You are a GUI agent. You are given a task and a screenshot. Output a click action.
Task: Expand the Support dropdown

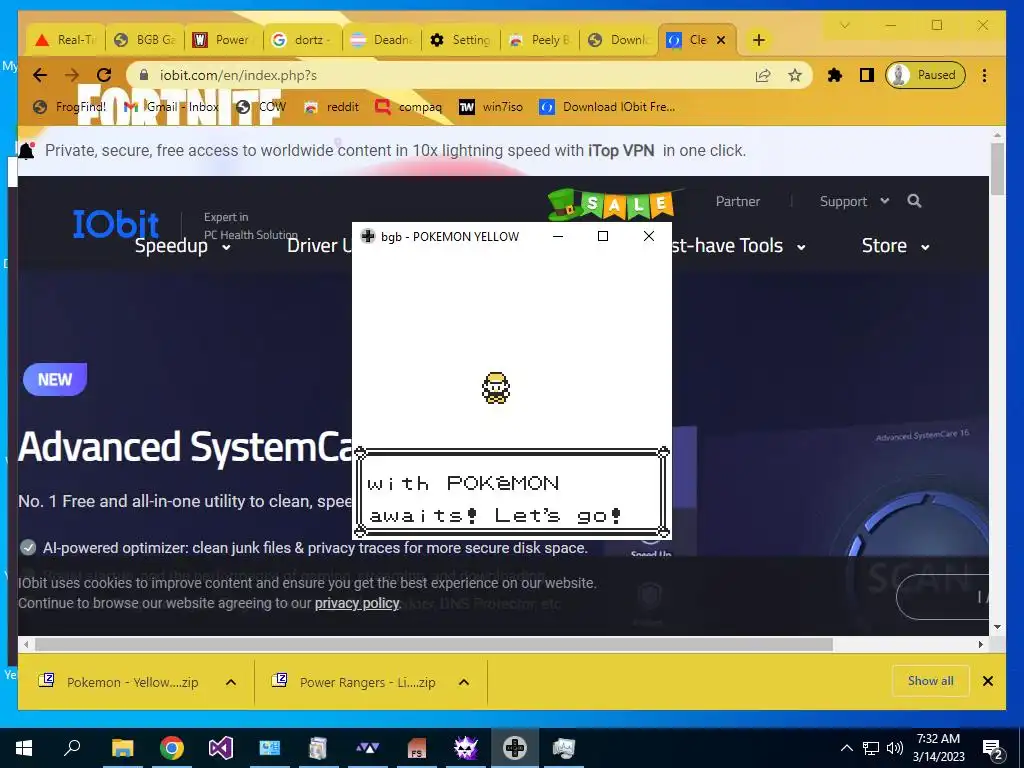coord(854,201)
